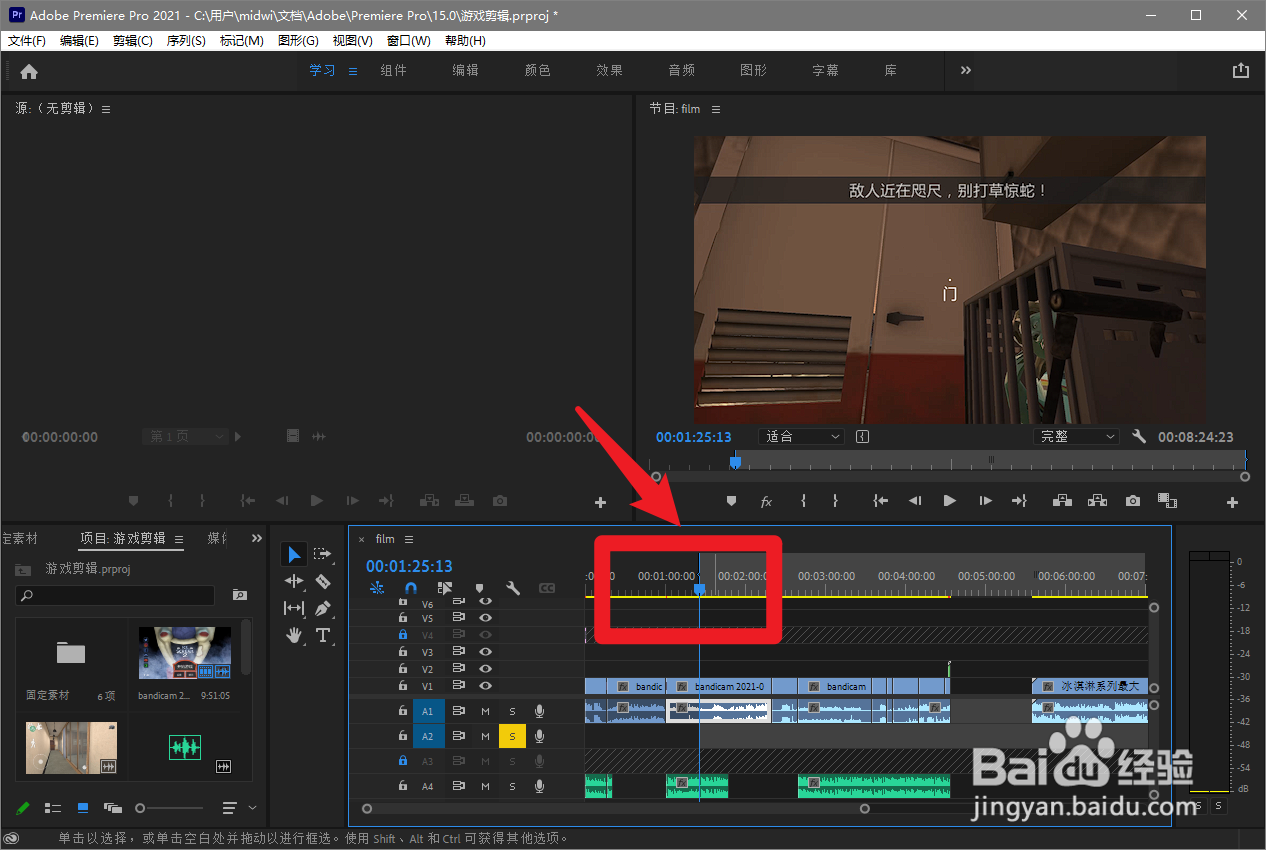
Task: Select the Track Select Forward tool
Action: tap(322, 554)
